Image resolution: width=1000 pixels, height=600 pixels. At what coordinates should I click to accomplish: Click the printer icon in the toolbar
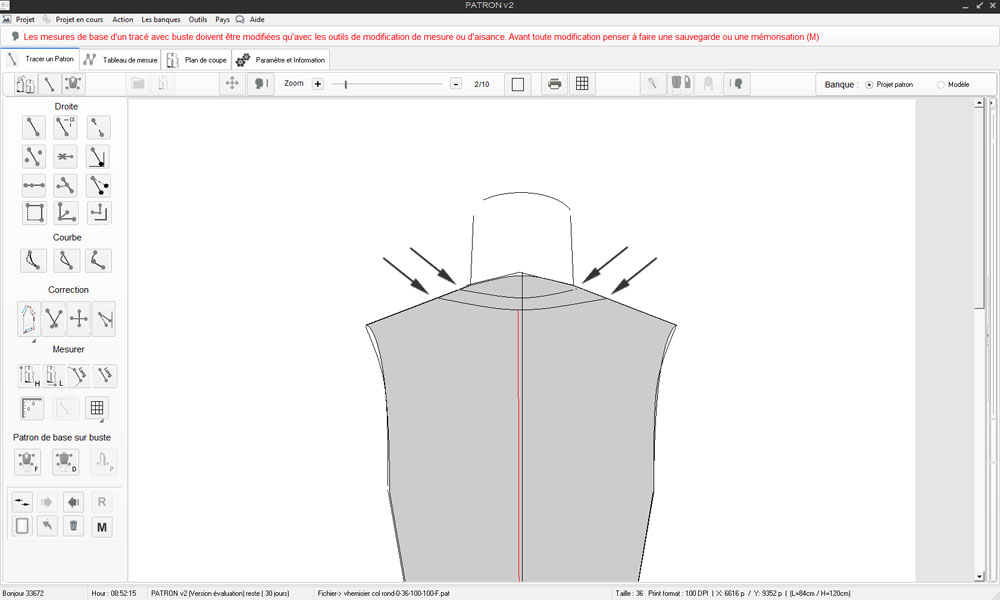coord(554,84)
